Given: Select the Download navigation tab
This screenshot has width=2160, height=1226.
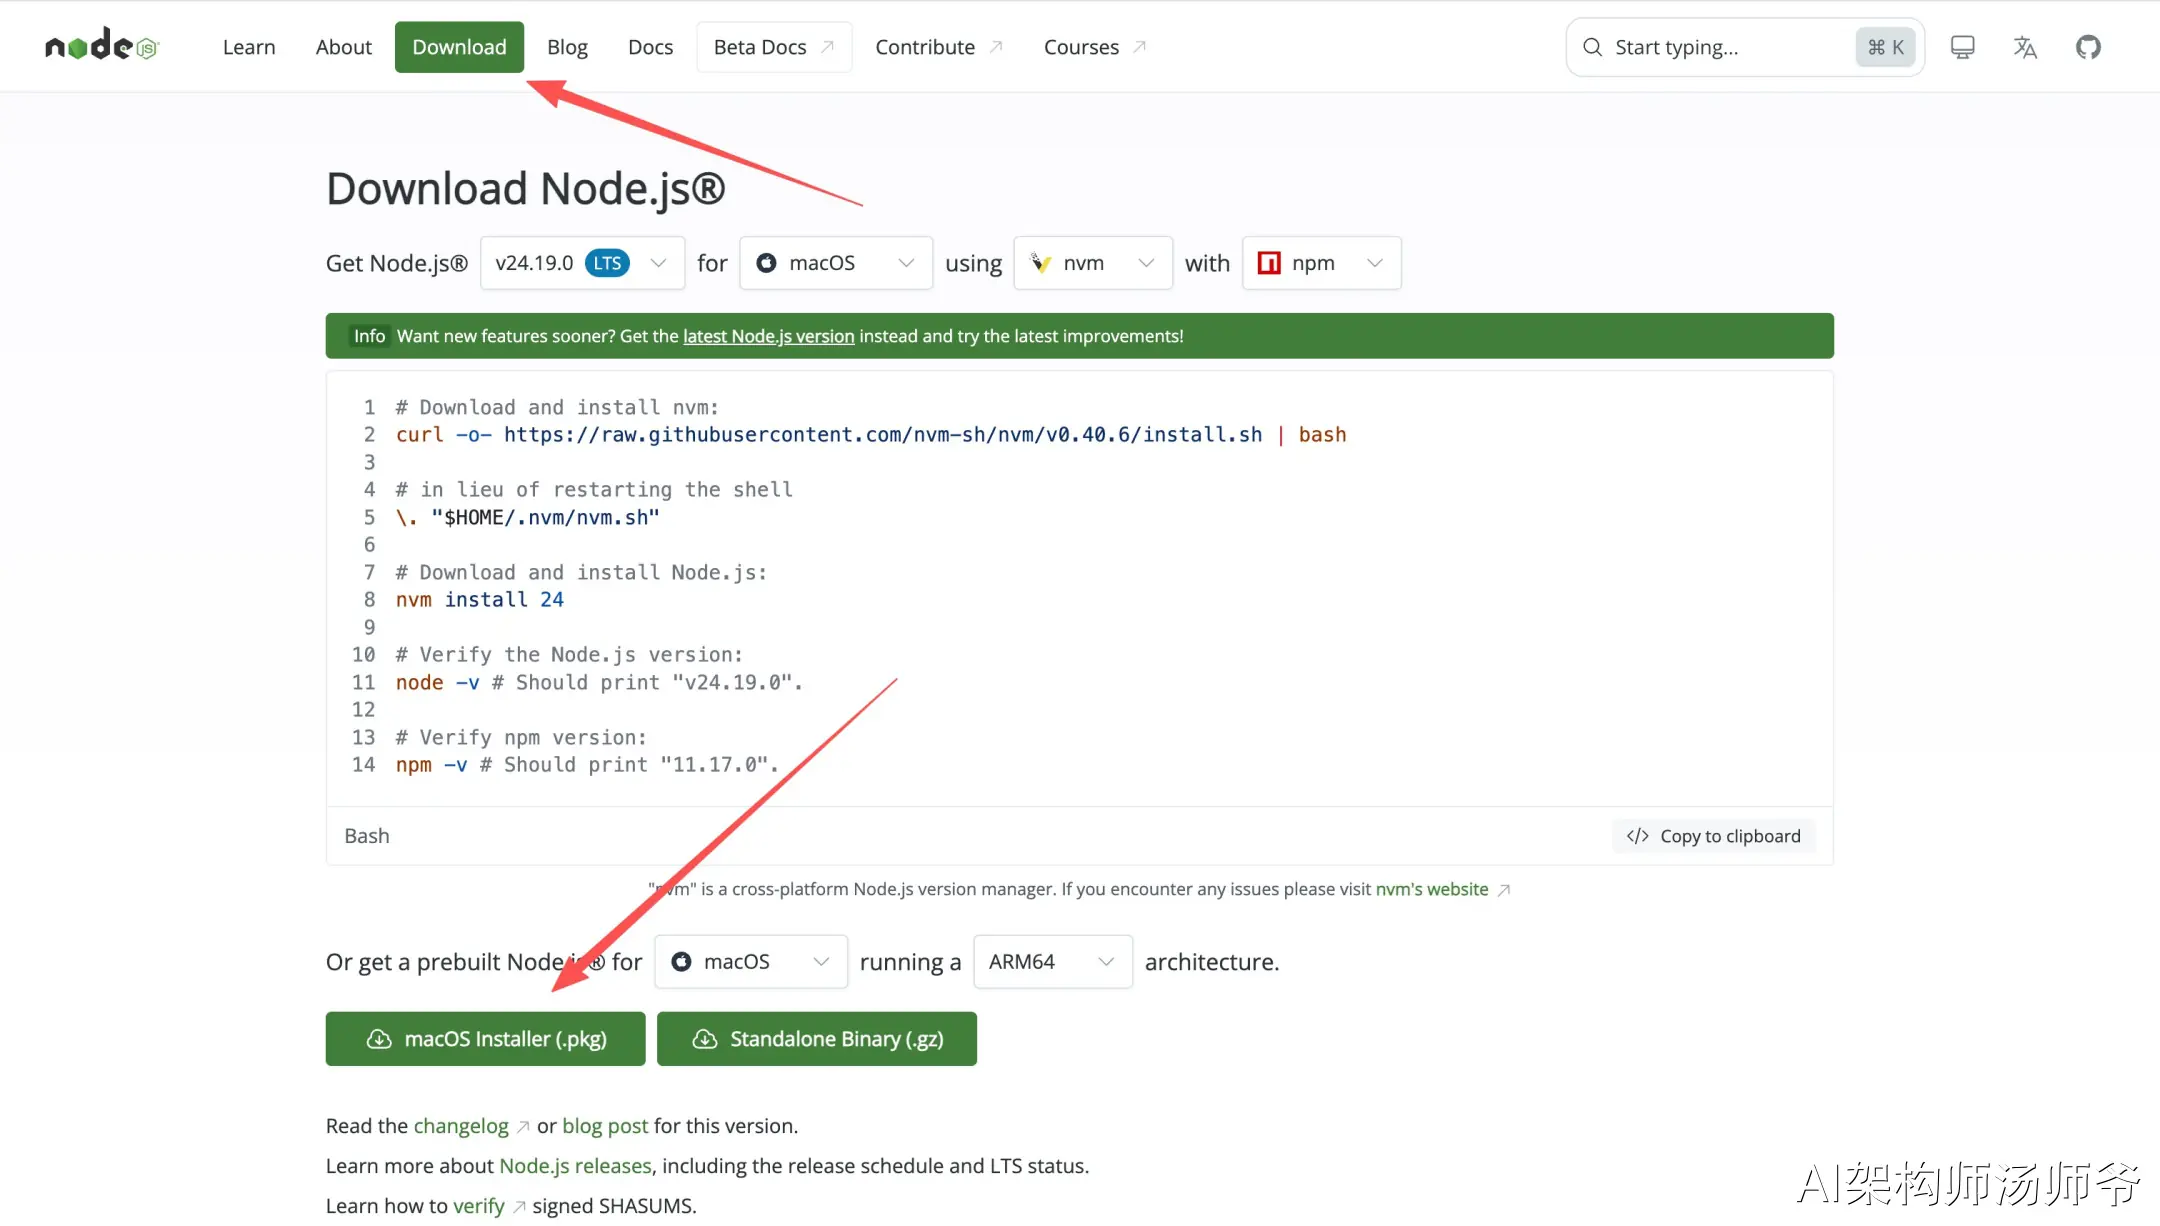Looking at the screenshot, I should pos(459,47).
